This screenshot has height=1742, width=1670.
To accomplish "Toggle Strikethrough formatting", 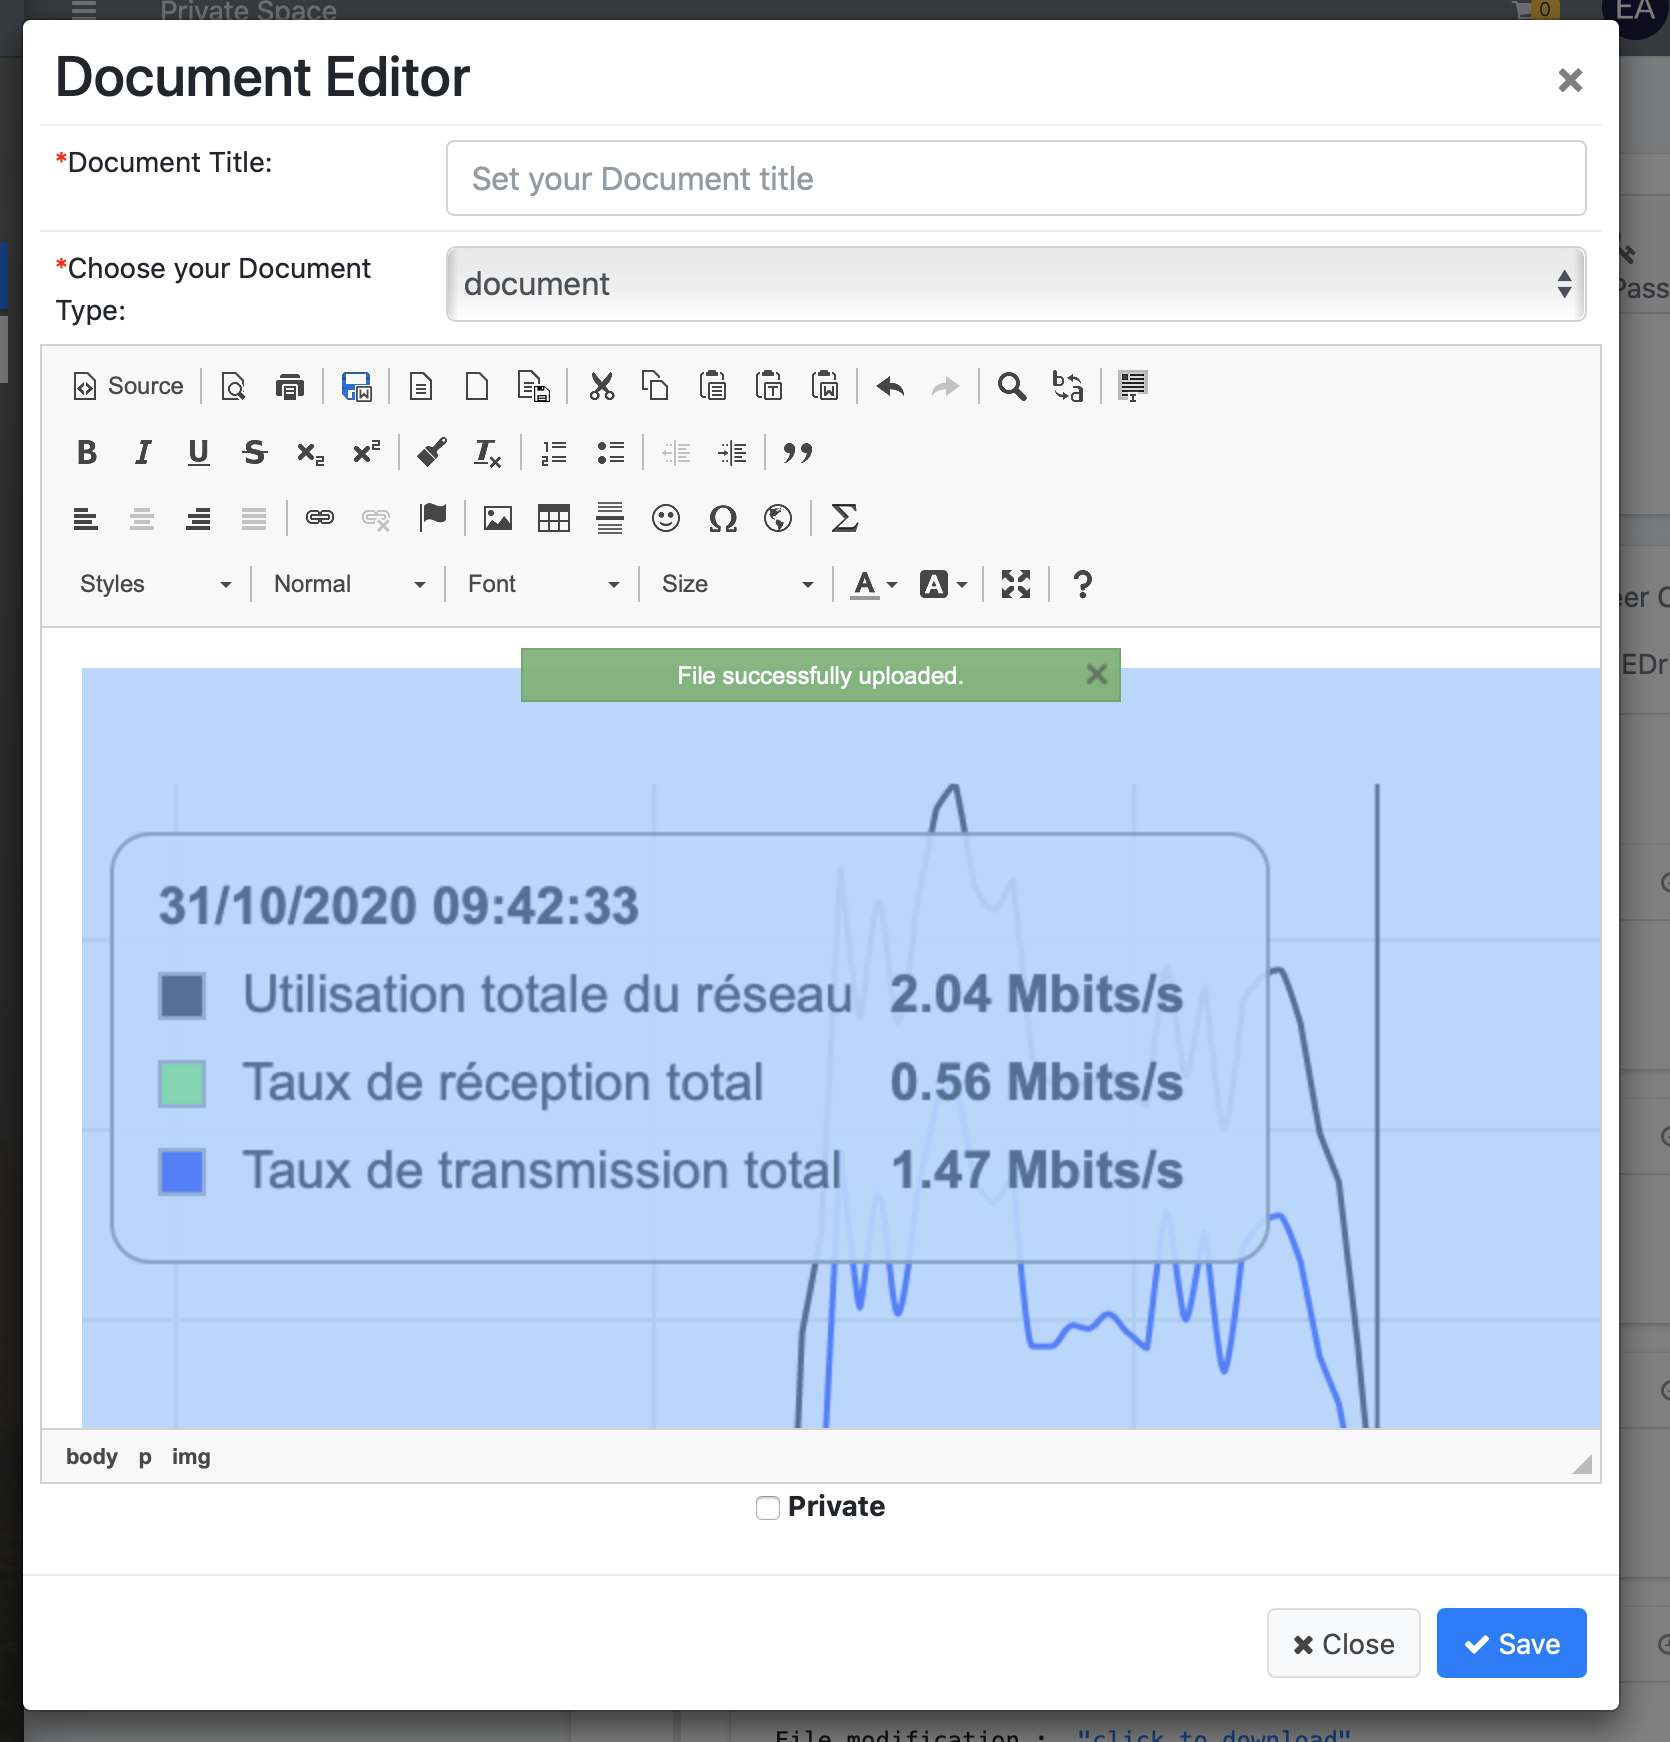I will click(255, 453).
